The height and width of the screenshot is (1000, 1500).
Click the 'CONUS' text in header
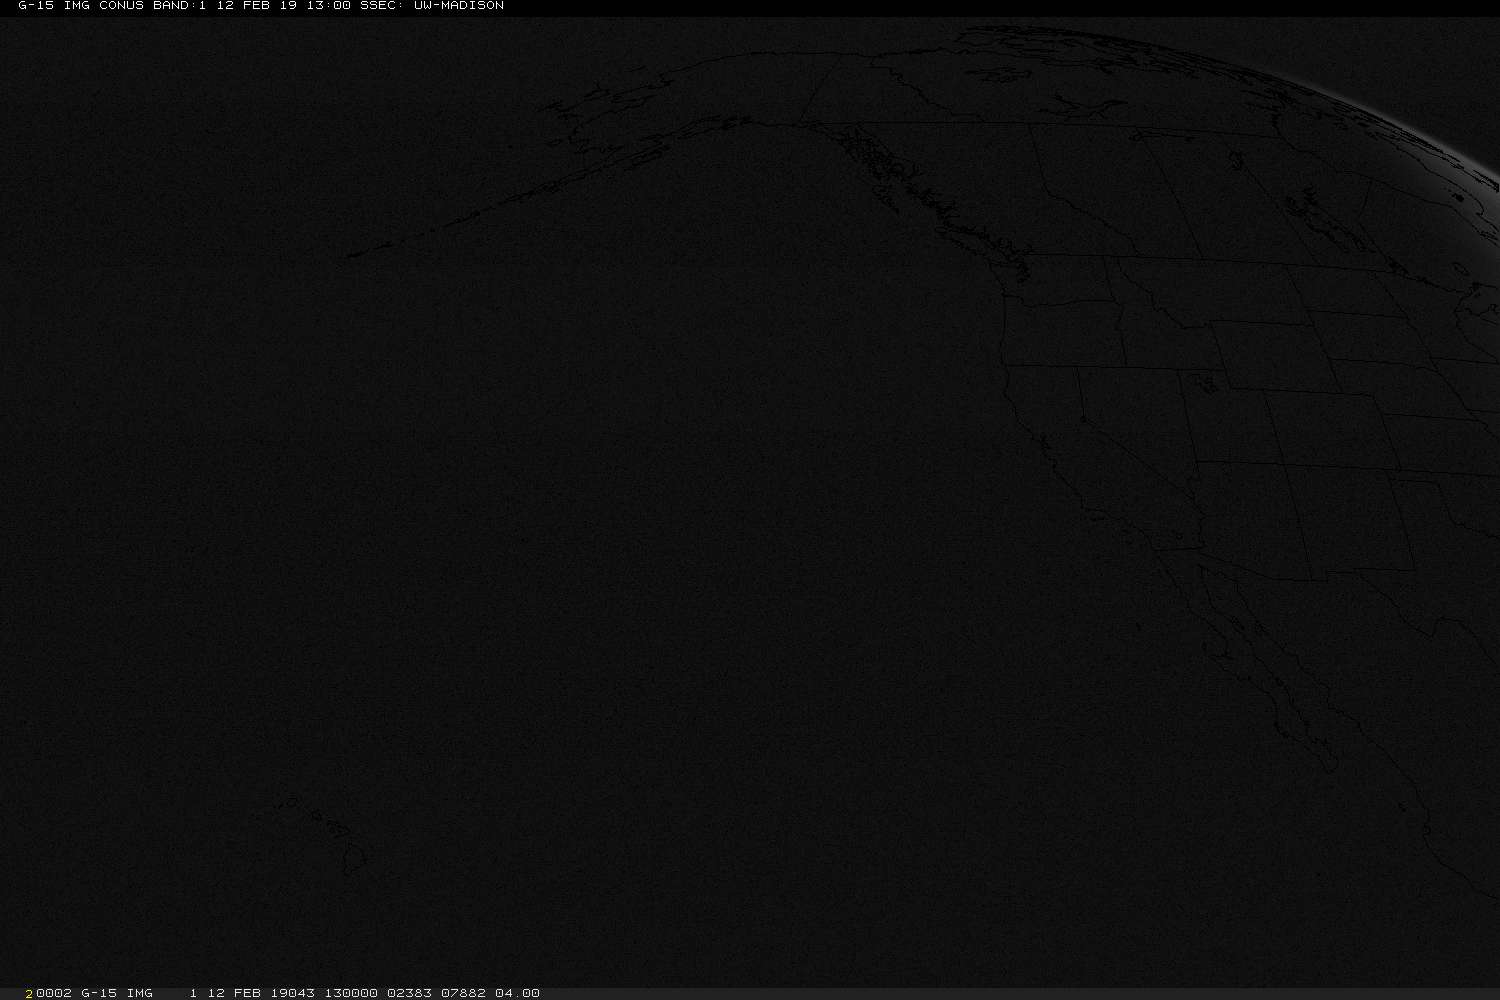click(121, 6)
